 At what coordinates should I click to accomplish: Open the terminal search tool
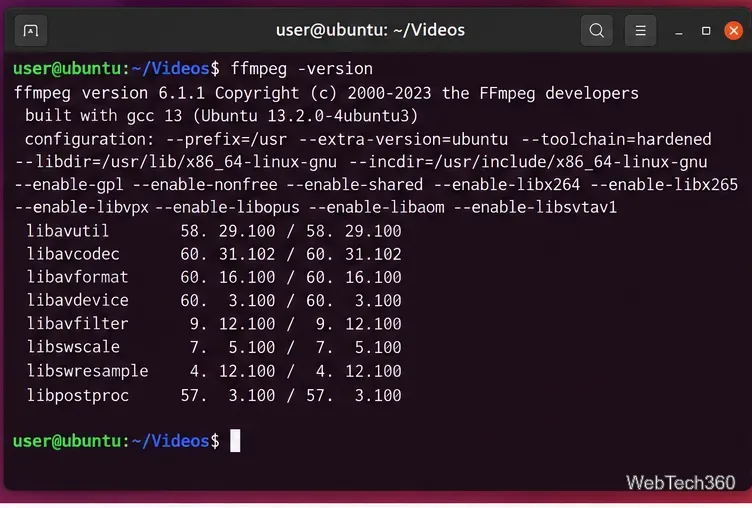[597, 31]
